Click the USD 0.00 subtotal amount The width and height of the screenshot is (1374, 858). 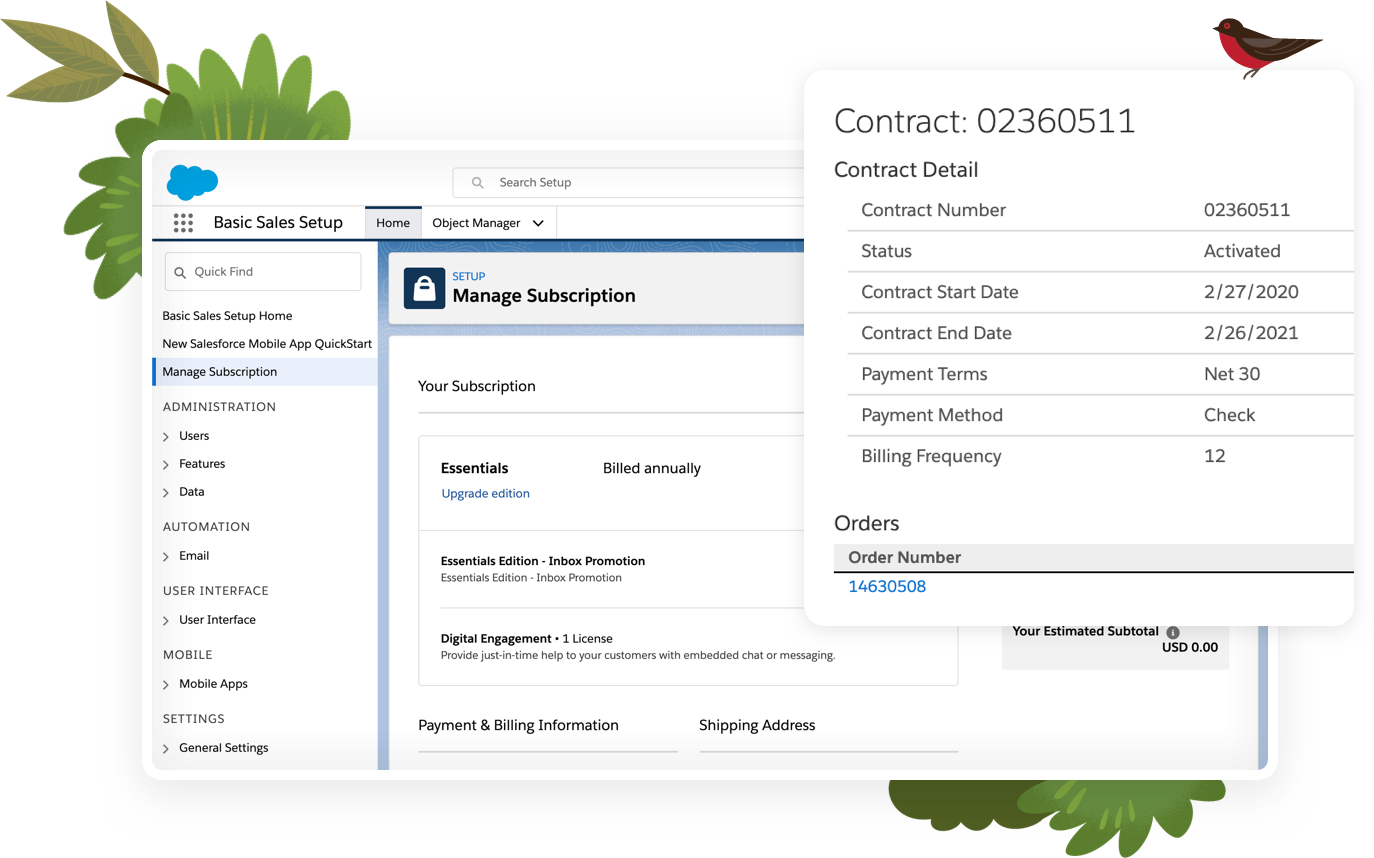click(x=1190, y=647)
